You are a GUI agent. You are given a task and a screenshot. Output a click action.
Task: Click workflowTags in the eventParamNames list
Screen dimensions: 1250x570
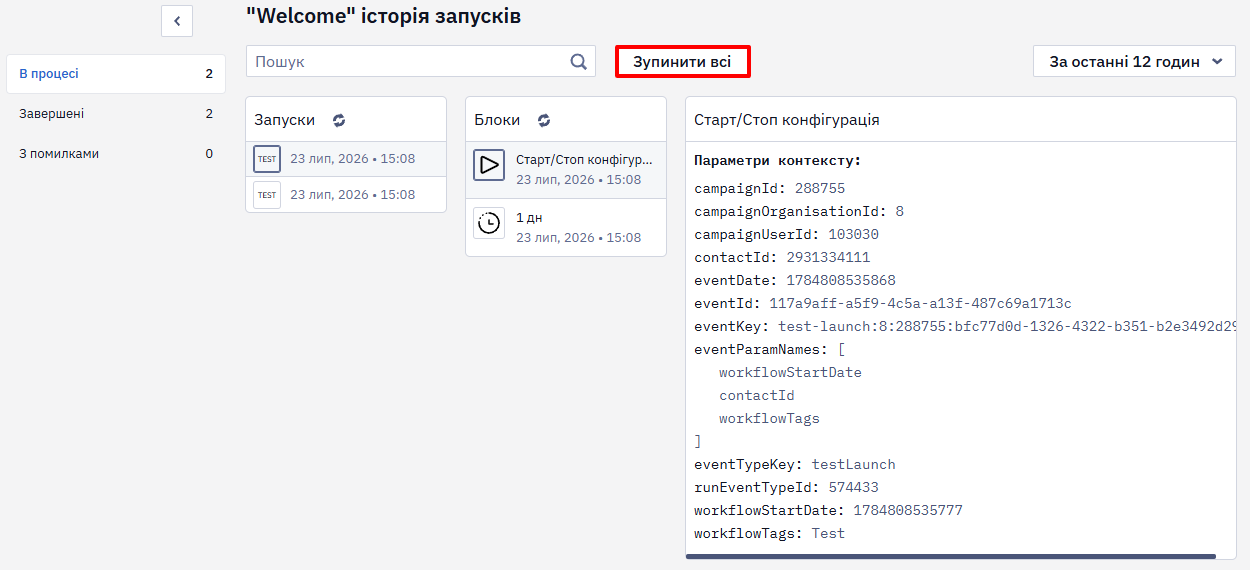coord(769,418)
